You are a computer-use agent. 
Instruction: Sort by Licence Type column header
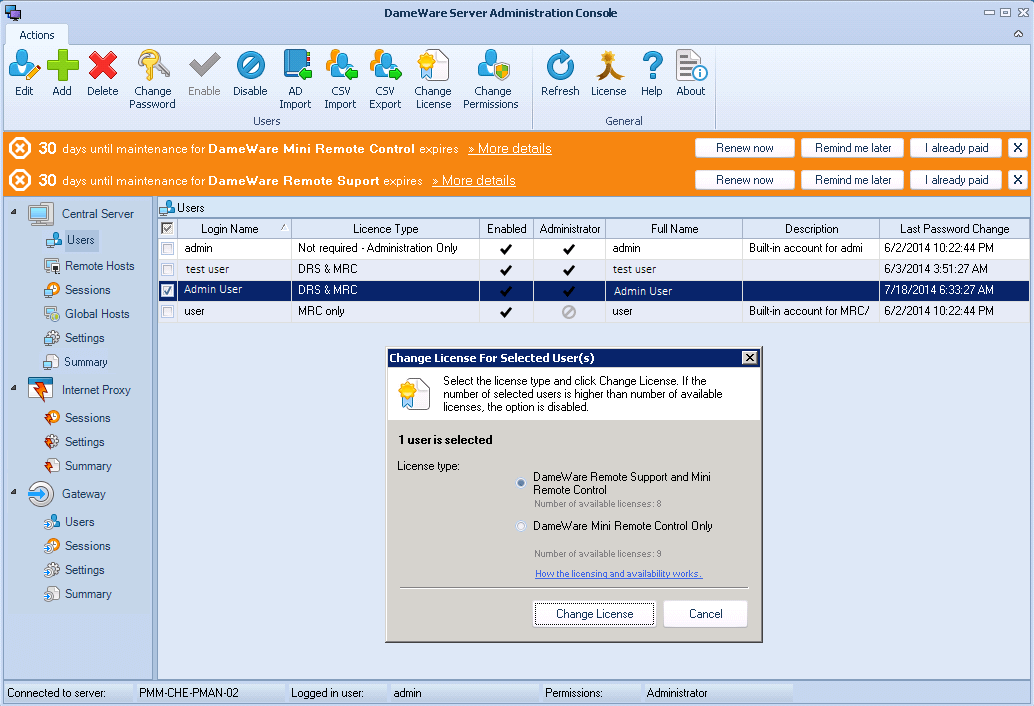pyautogui.click(x=386, y=229)
